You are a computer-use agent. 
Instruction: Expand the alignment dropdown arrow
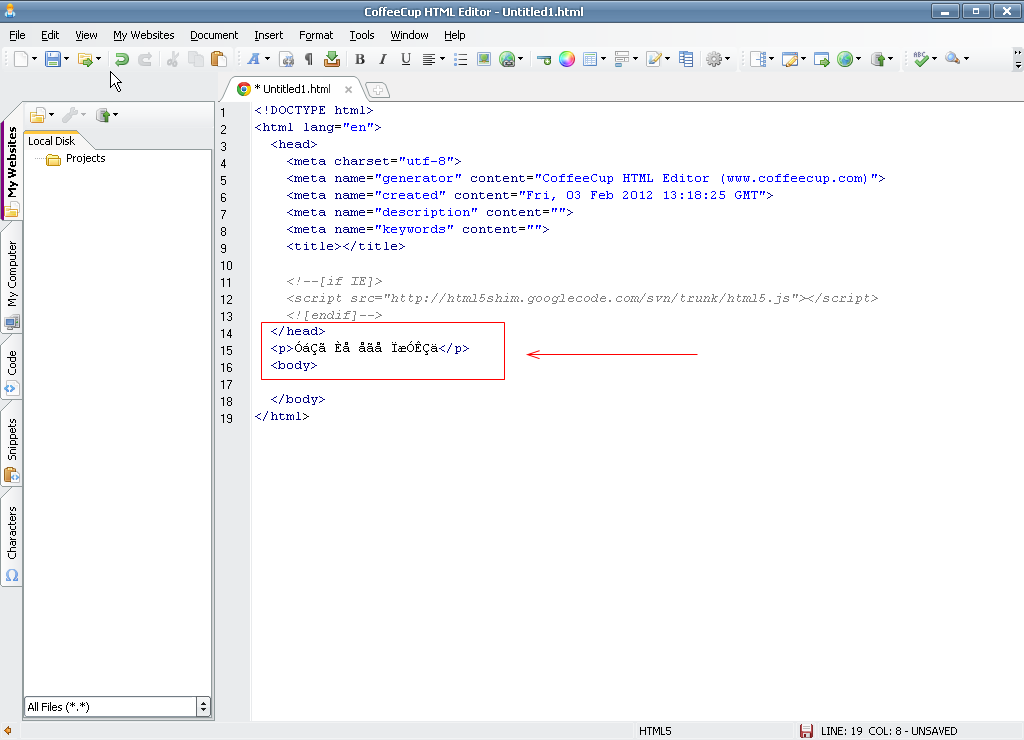coord(442,59)
